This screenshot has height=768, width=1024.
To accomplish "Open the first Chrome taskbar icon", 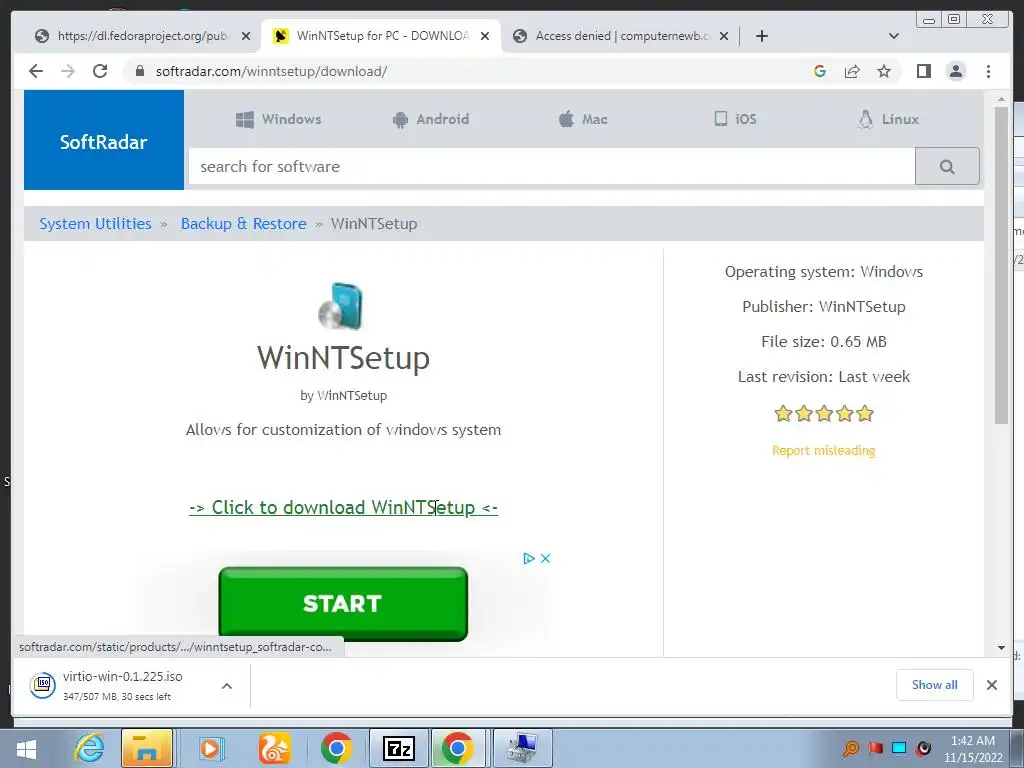I will (x=336, y=748).
